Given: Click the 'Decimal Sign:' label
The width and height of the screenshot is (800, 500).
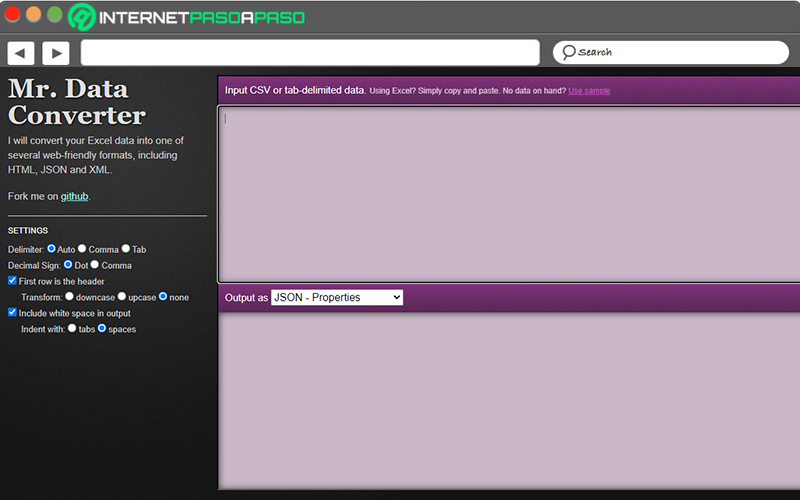Looking at the screenshot, I should 34,266.
